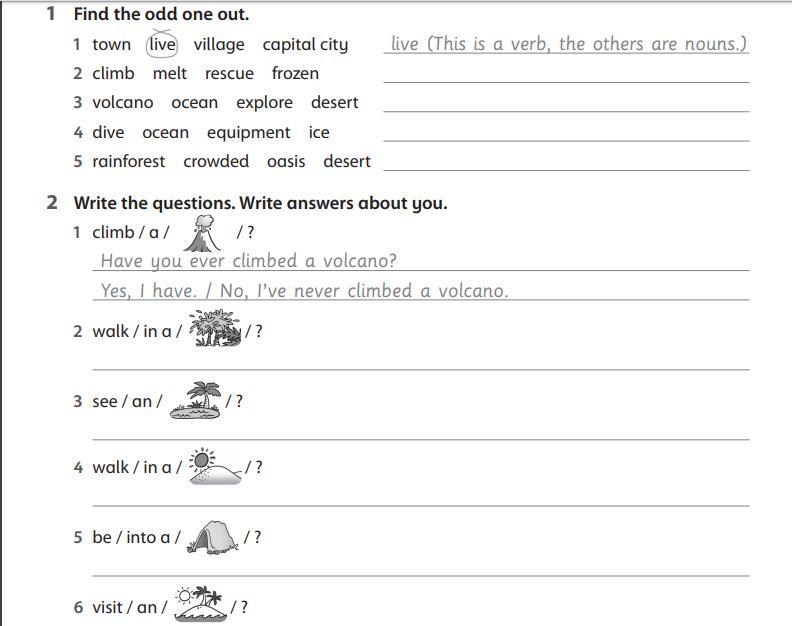Click the word 'equipment' in row 4
Viewport: 792px width, 626px height.
[249, 133]
